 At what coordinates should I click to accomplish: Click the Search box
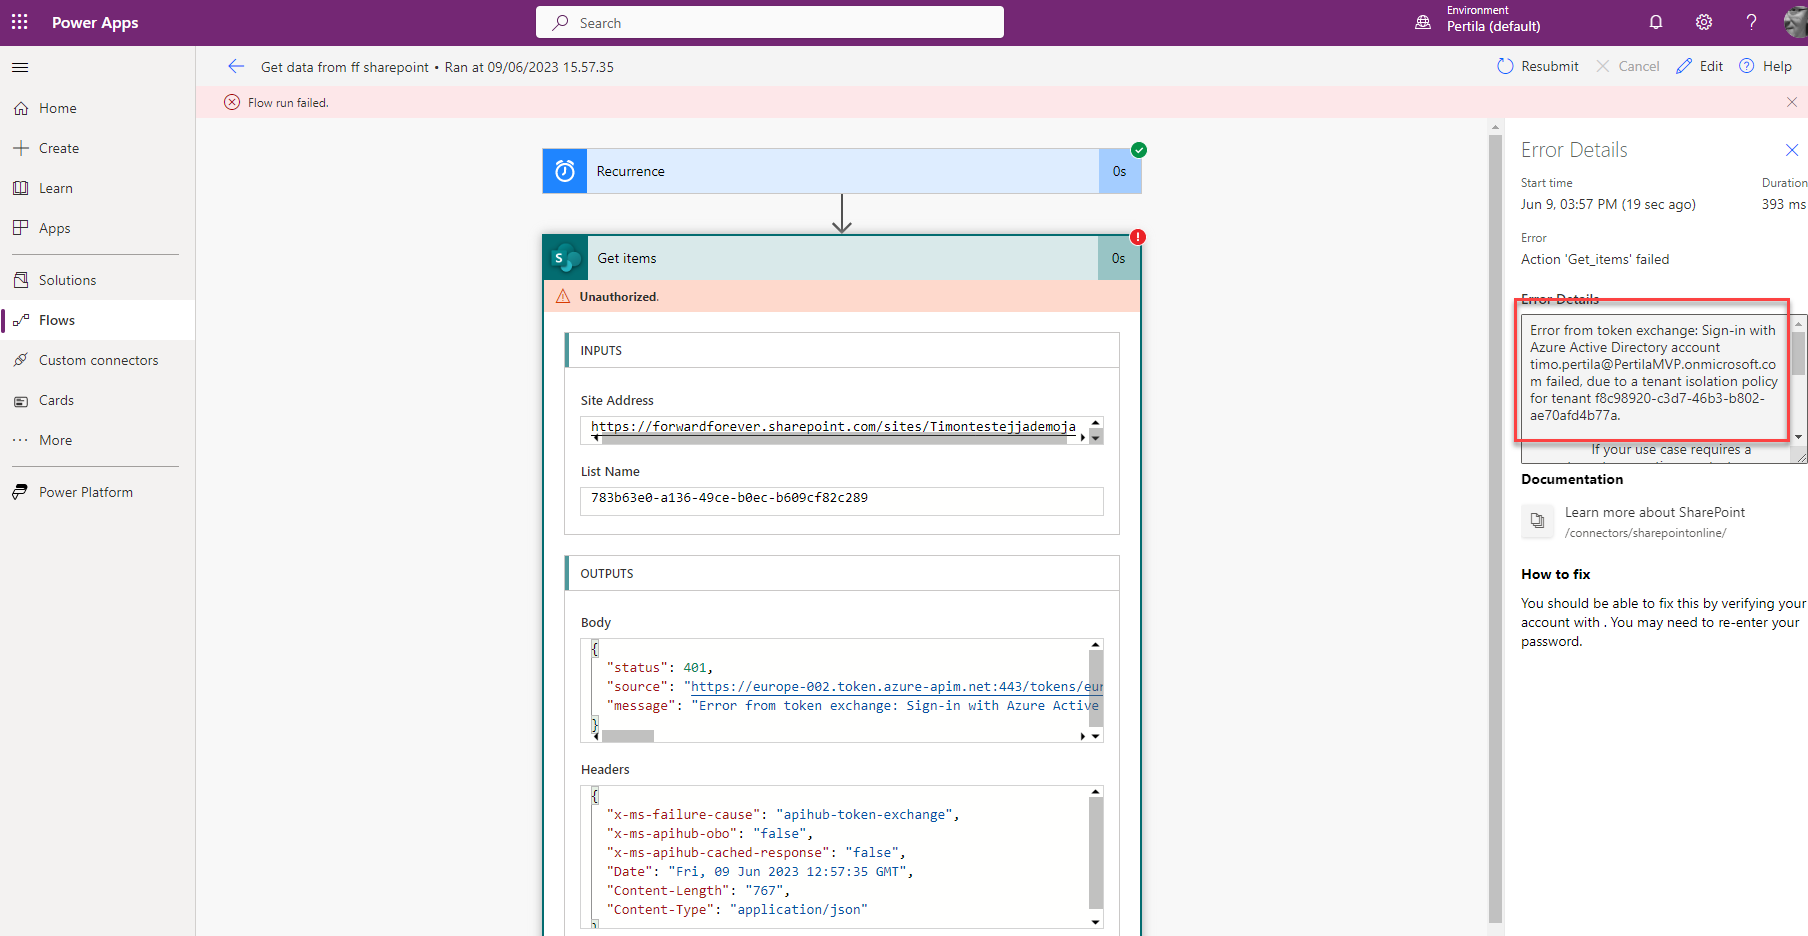pos(770,22)
